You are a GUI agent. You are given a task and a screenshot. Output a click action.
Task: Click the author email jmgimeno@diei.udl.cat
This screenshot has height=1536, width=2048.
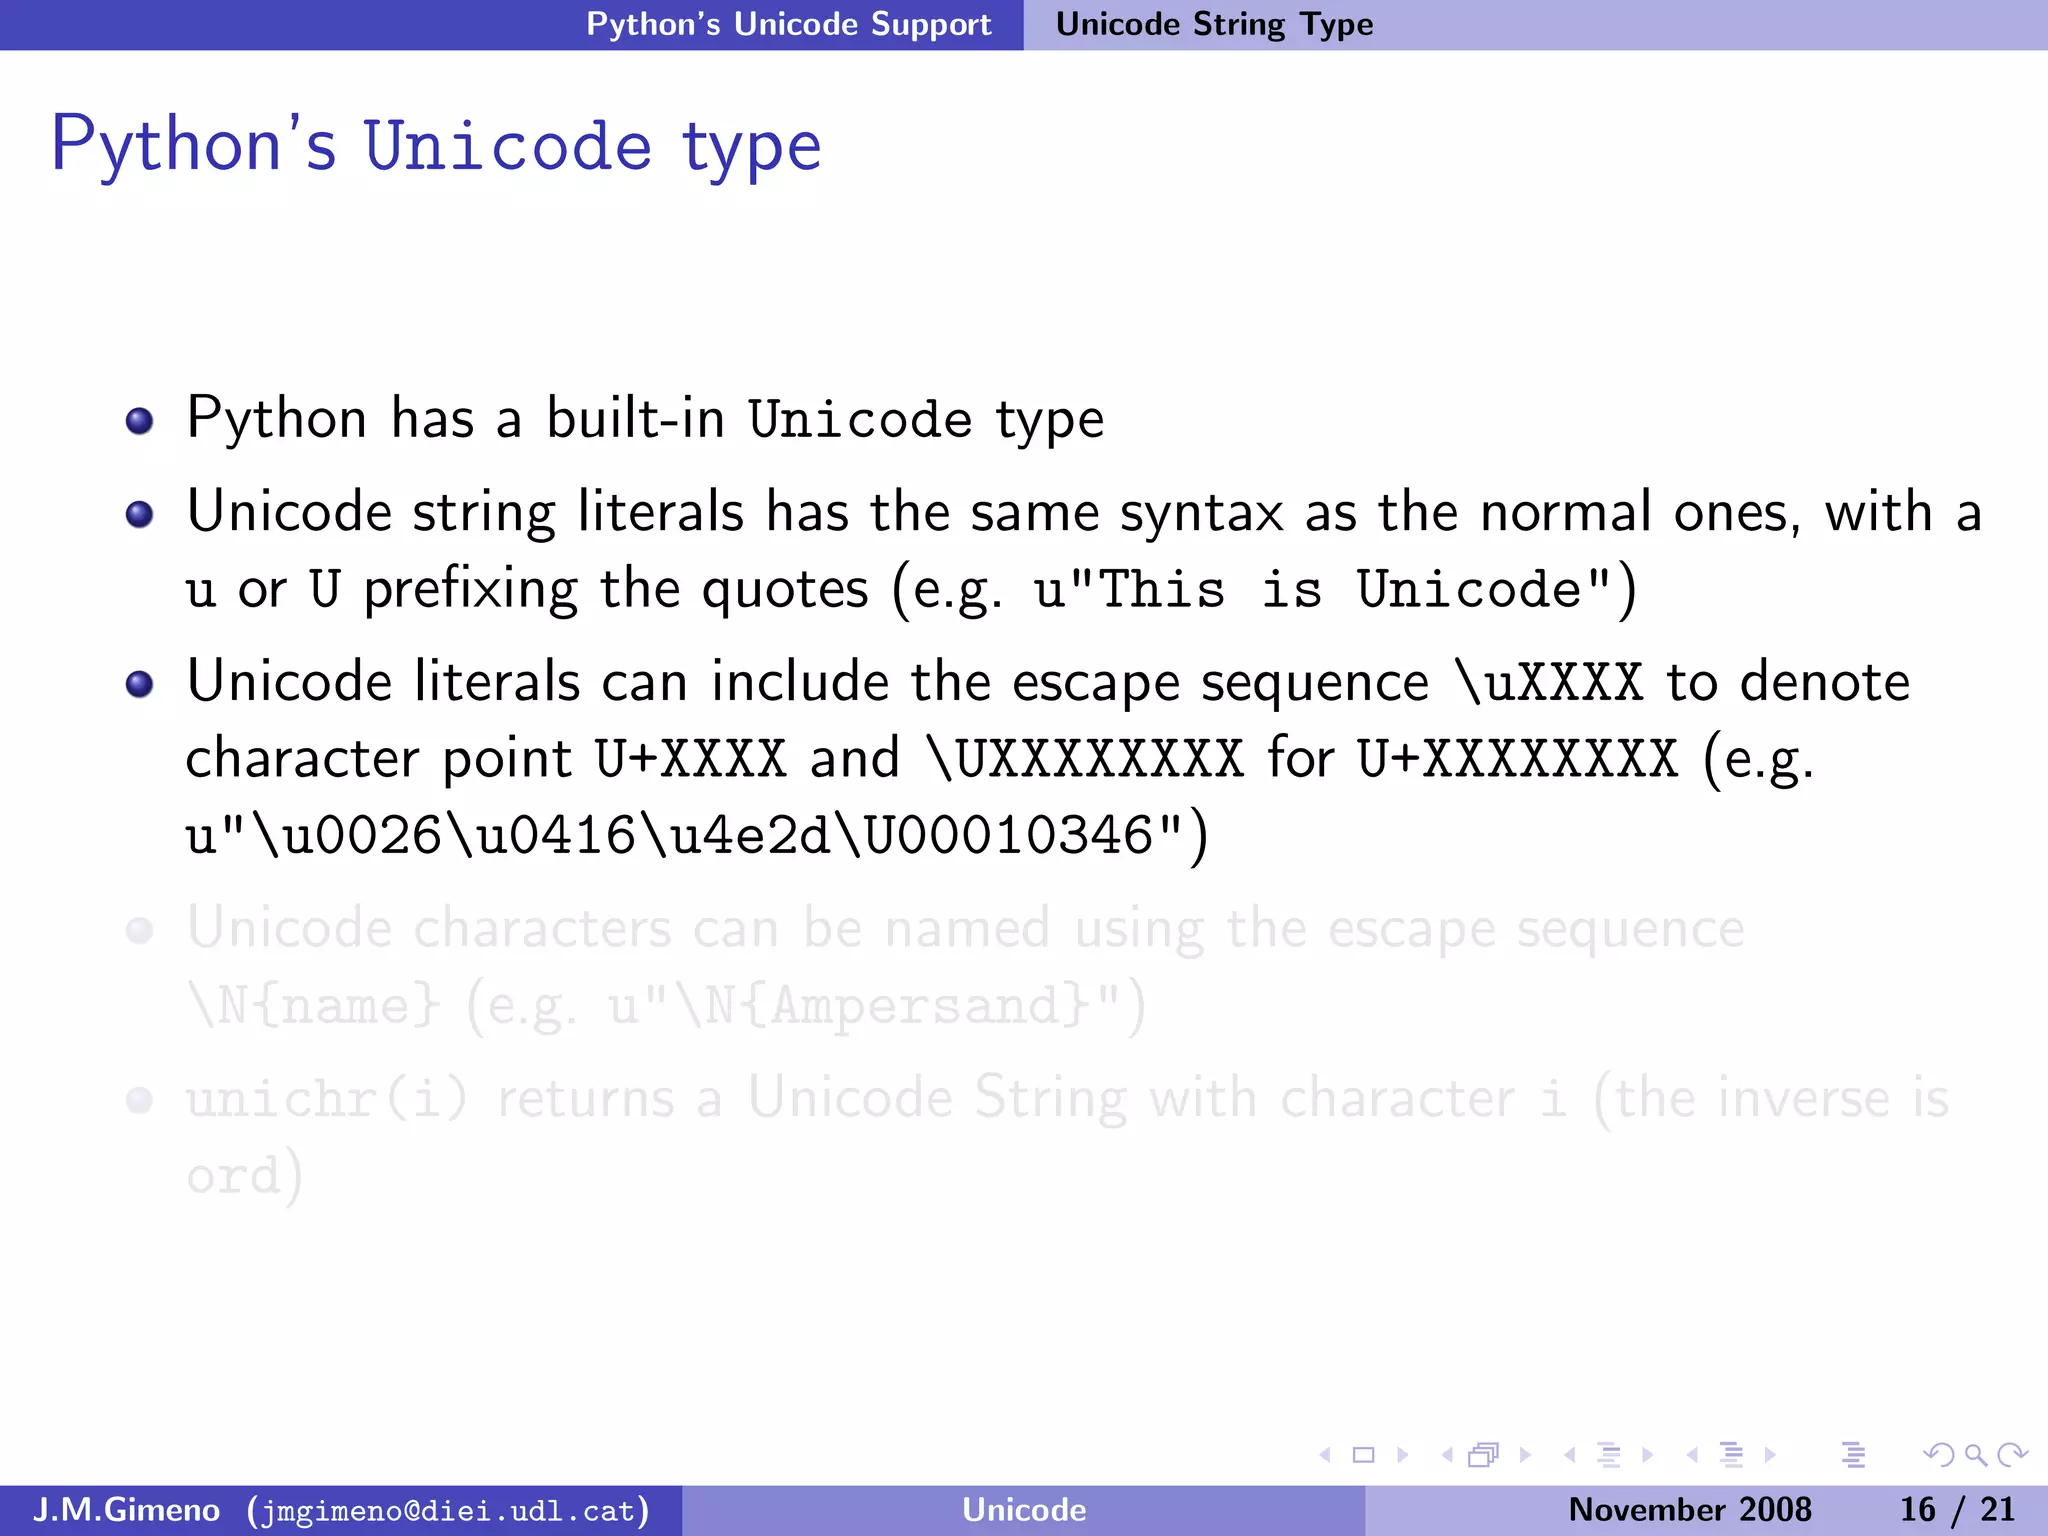448,1510
